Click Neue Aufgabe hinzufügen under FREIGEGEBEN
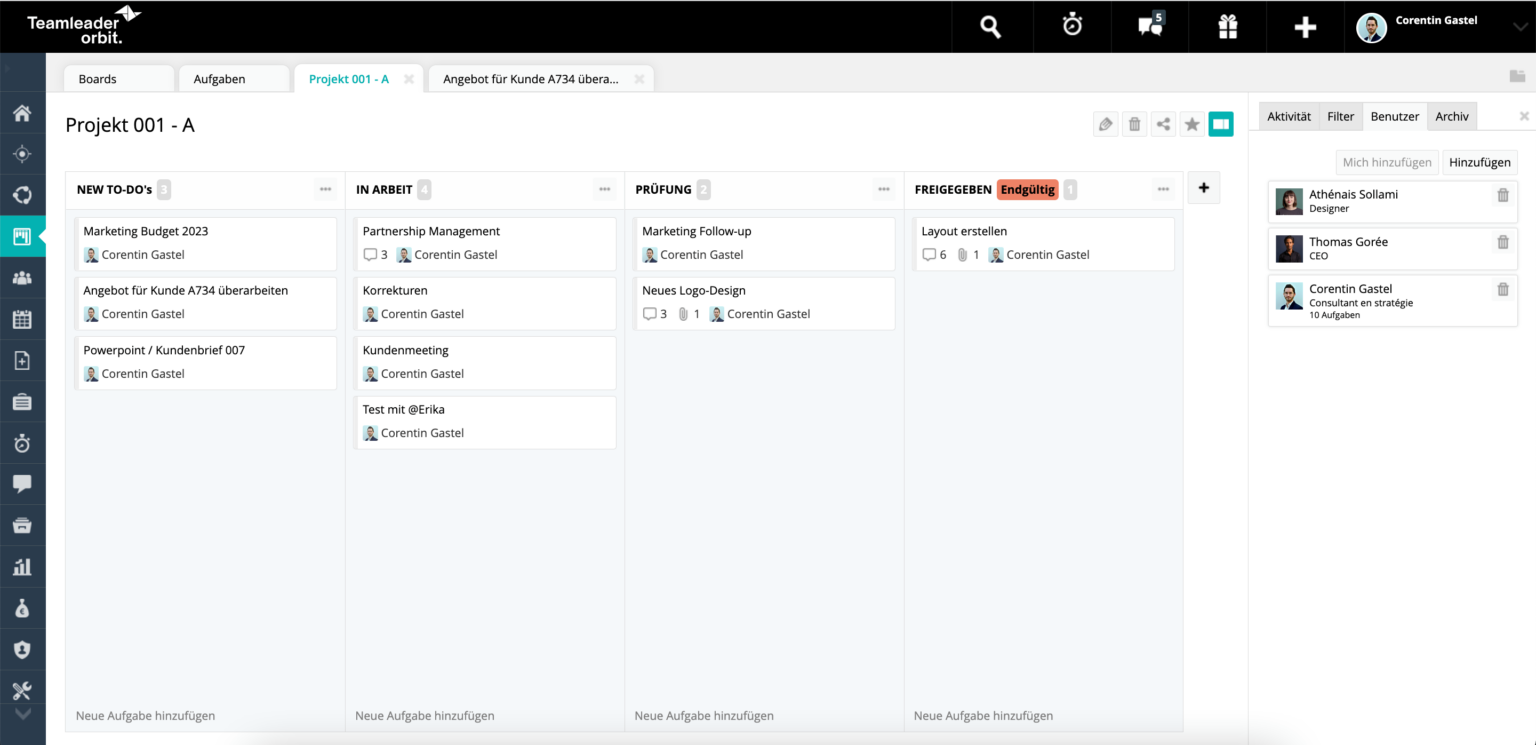 point(983,715)
